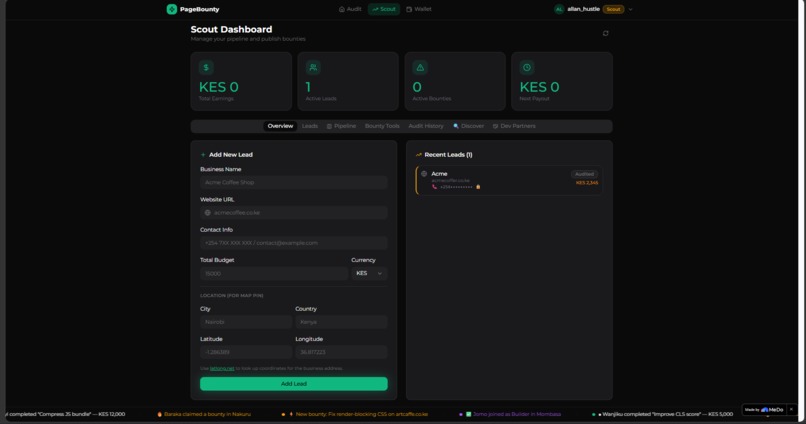This screenshot has height=424, width=806.
Task: Click the Compress JS bundle ticker item
Action: 65,414
